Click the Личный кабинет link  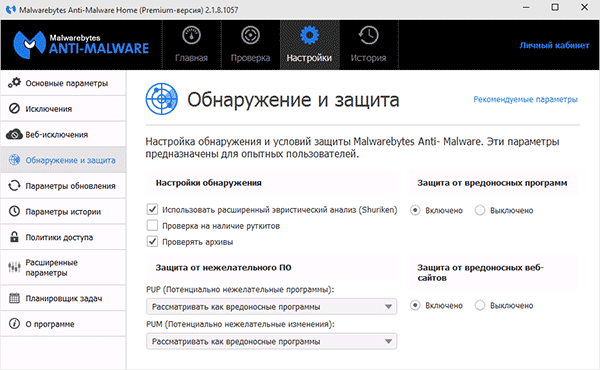pos(554,45)
